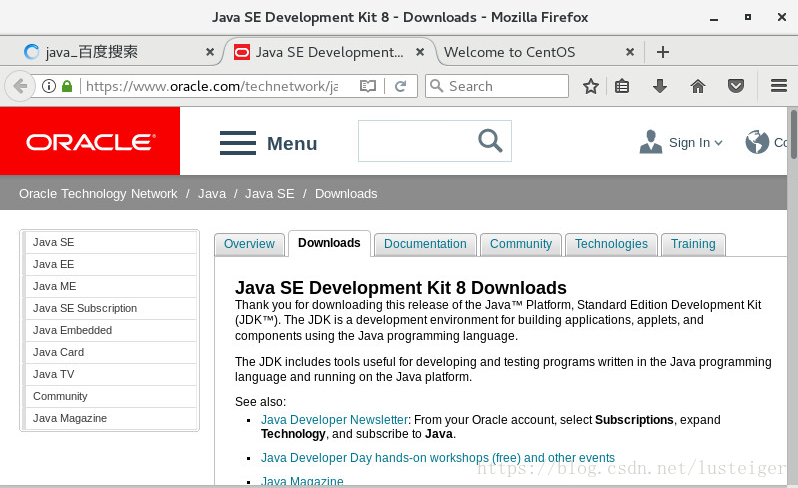This screenshot has height=488, width=798.
Task: Open site information icon in address bar
Action: [48, 86]
